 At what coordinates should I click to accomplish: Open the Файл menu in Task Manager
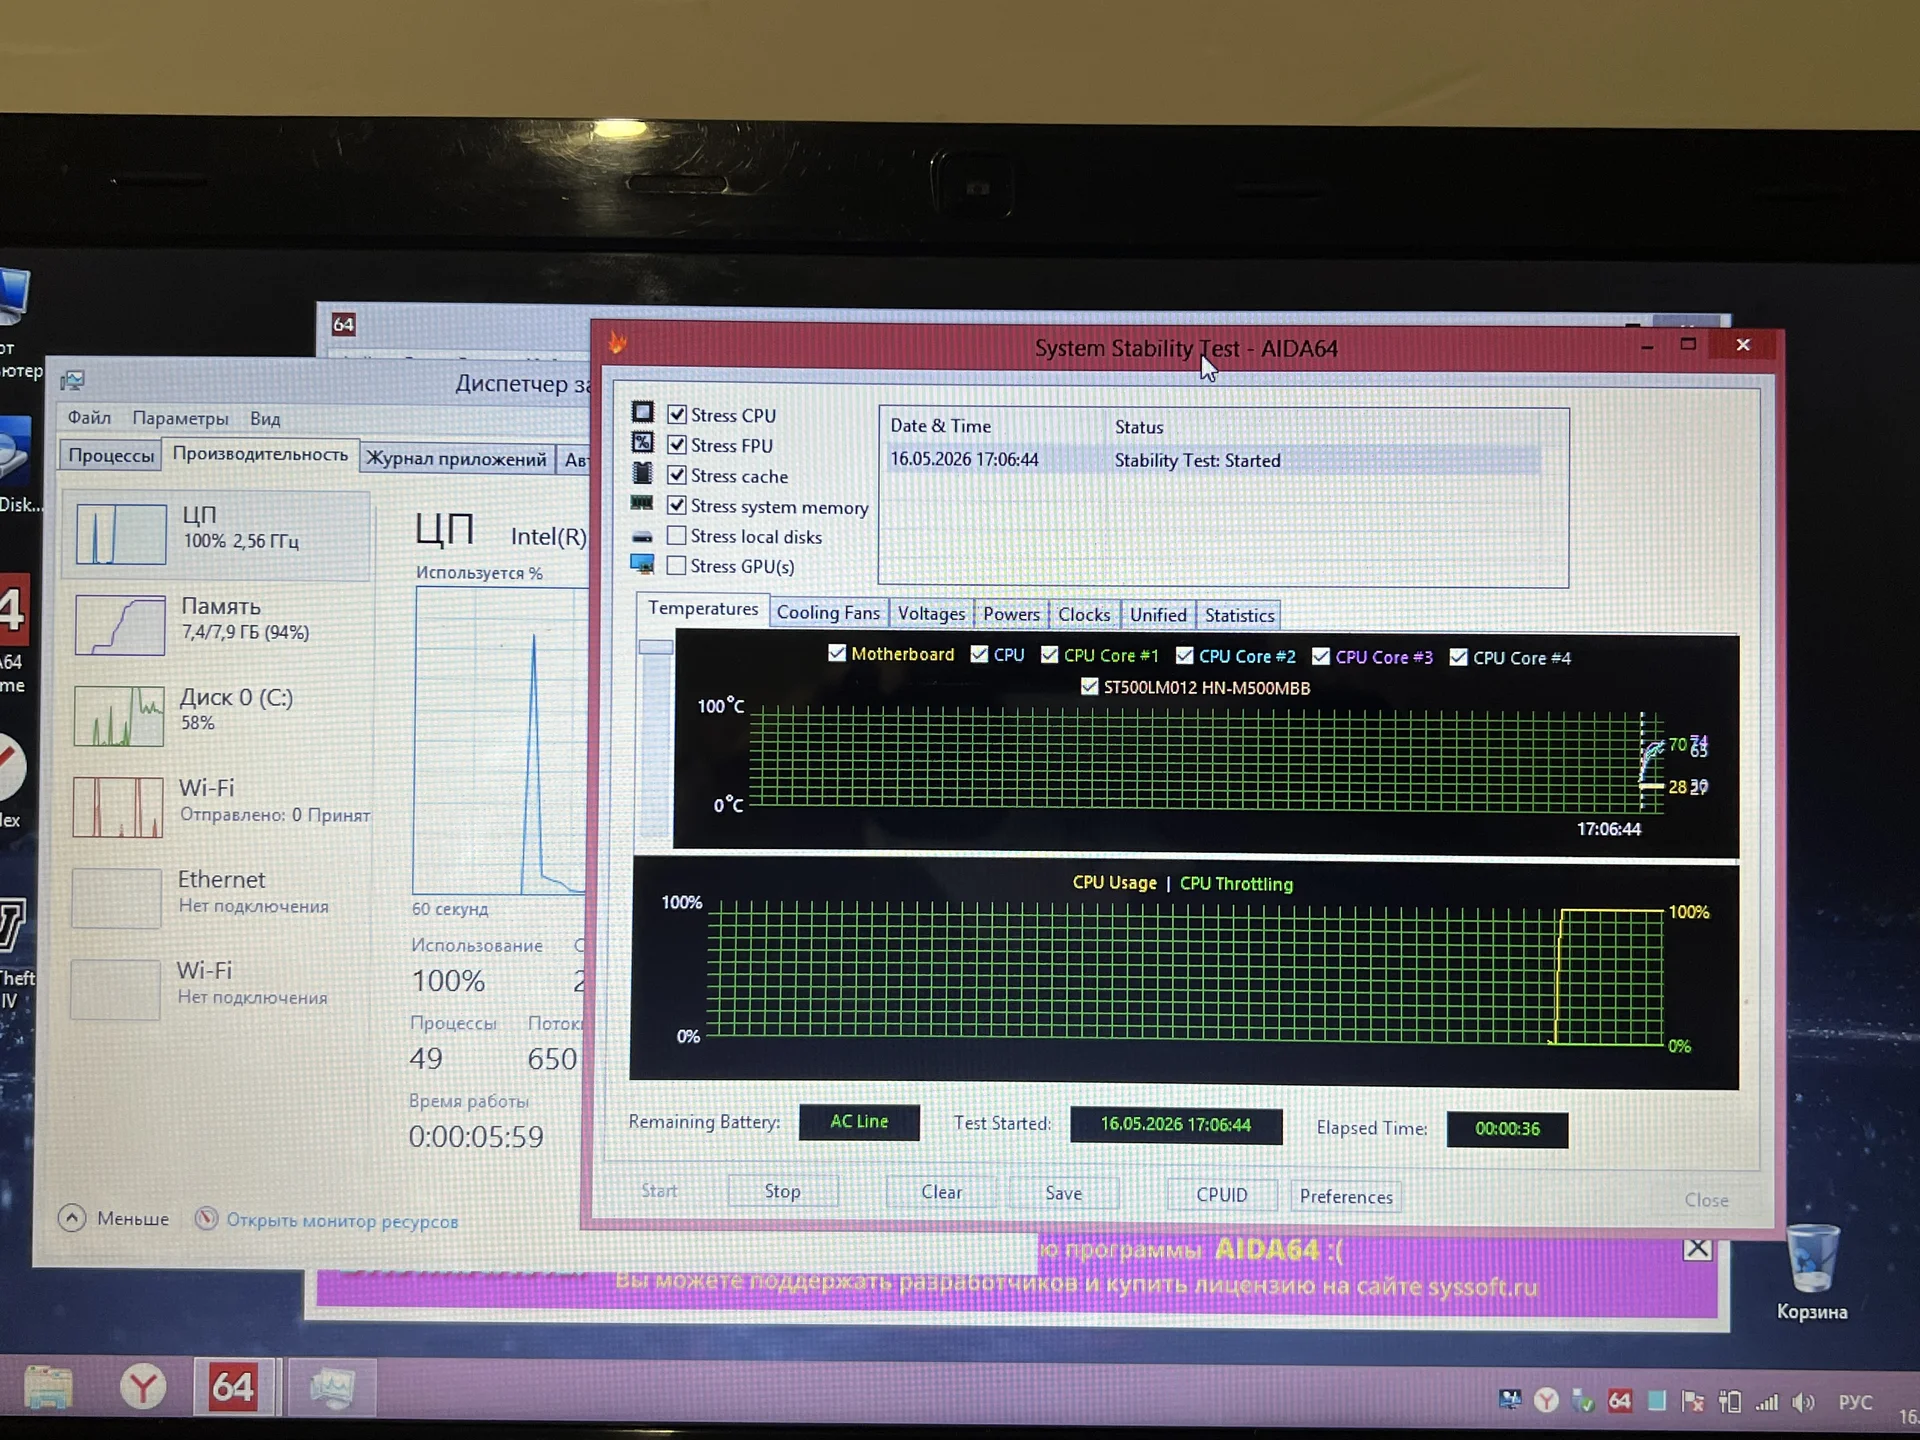click(89, 417)
